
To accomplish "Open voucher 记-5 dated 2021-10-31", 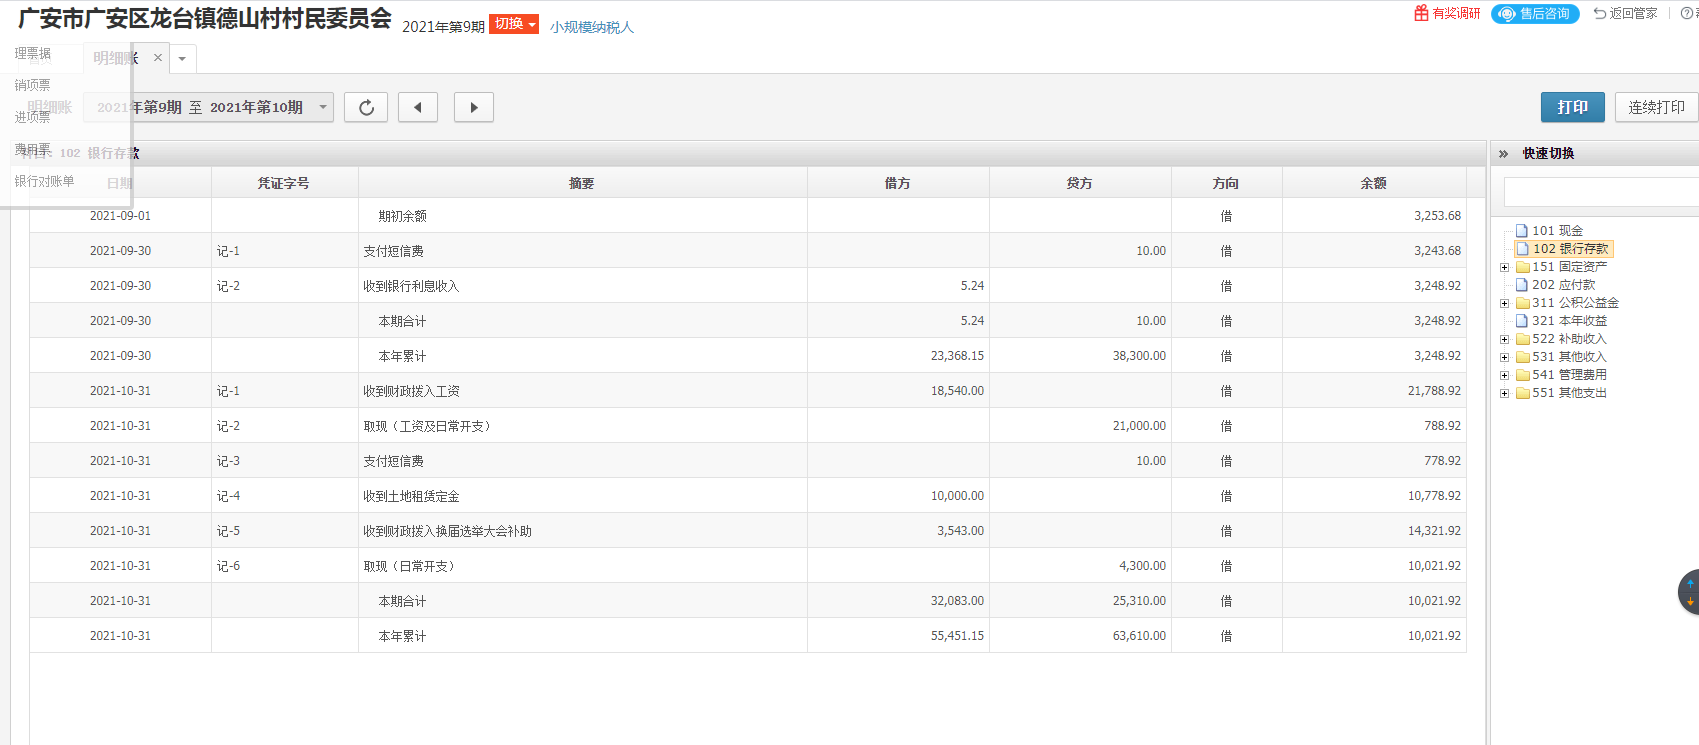I will click(228, 531).
